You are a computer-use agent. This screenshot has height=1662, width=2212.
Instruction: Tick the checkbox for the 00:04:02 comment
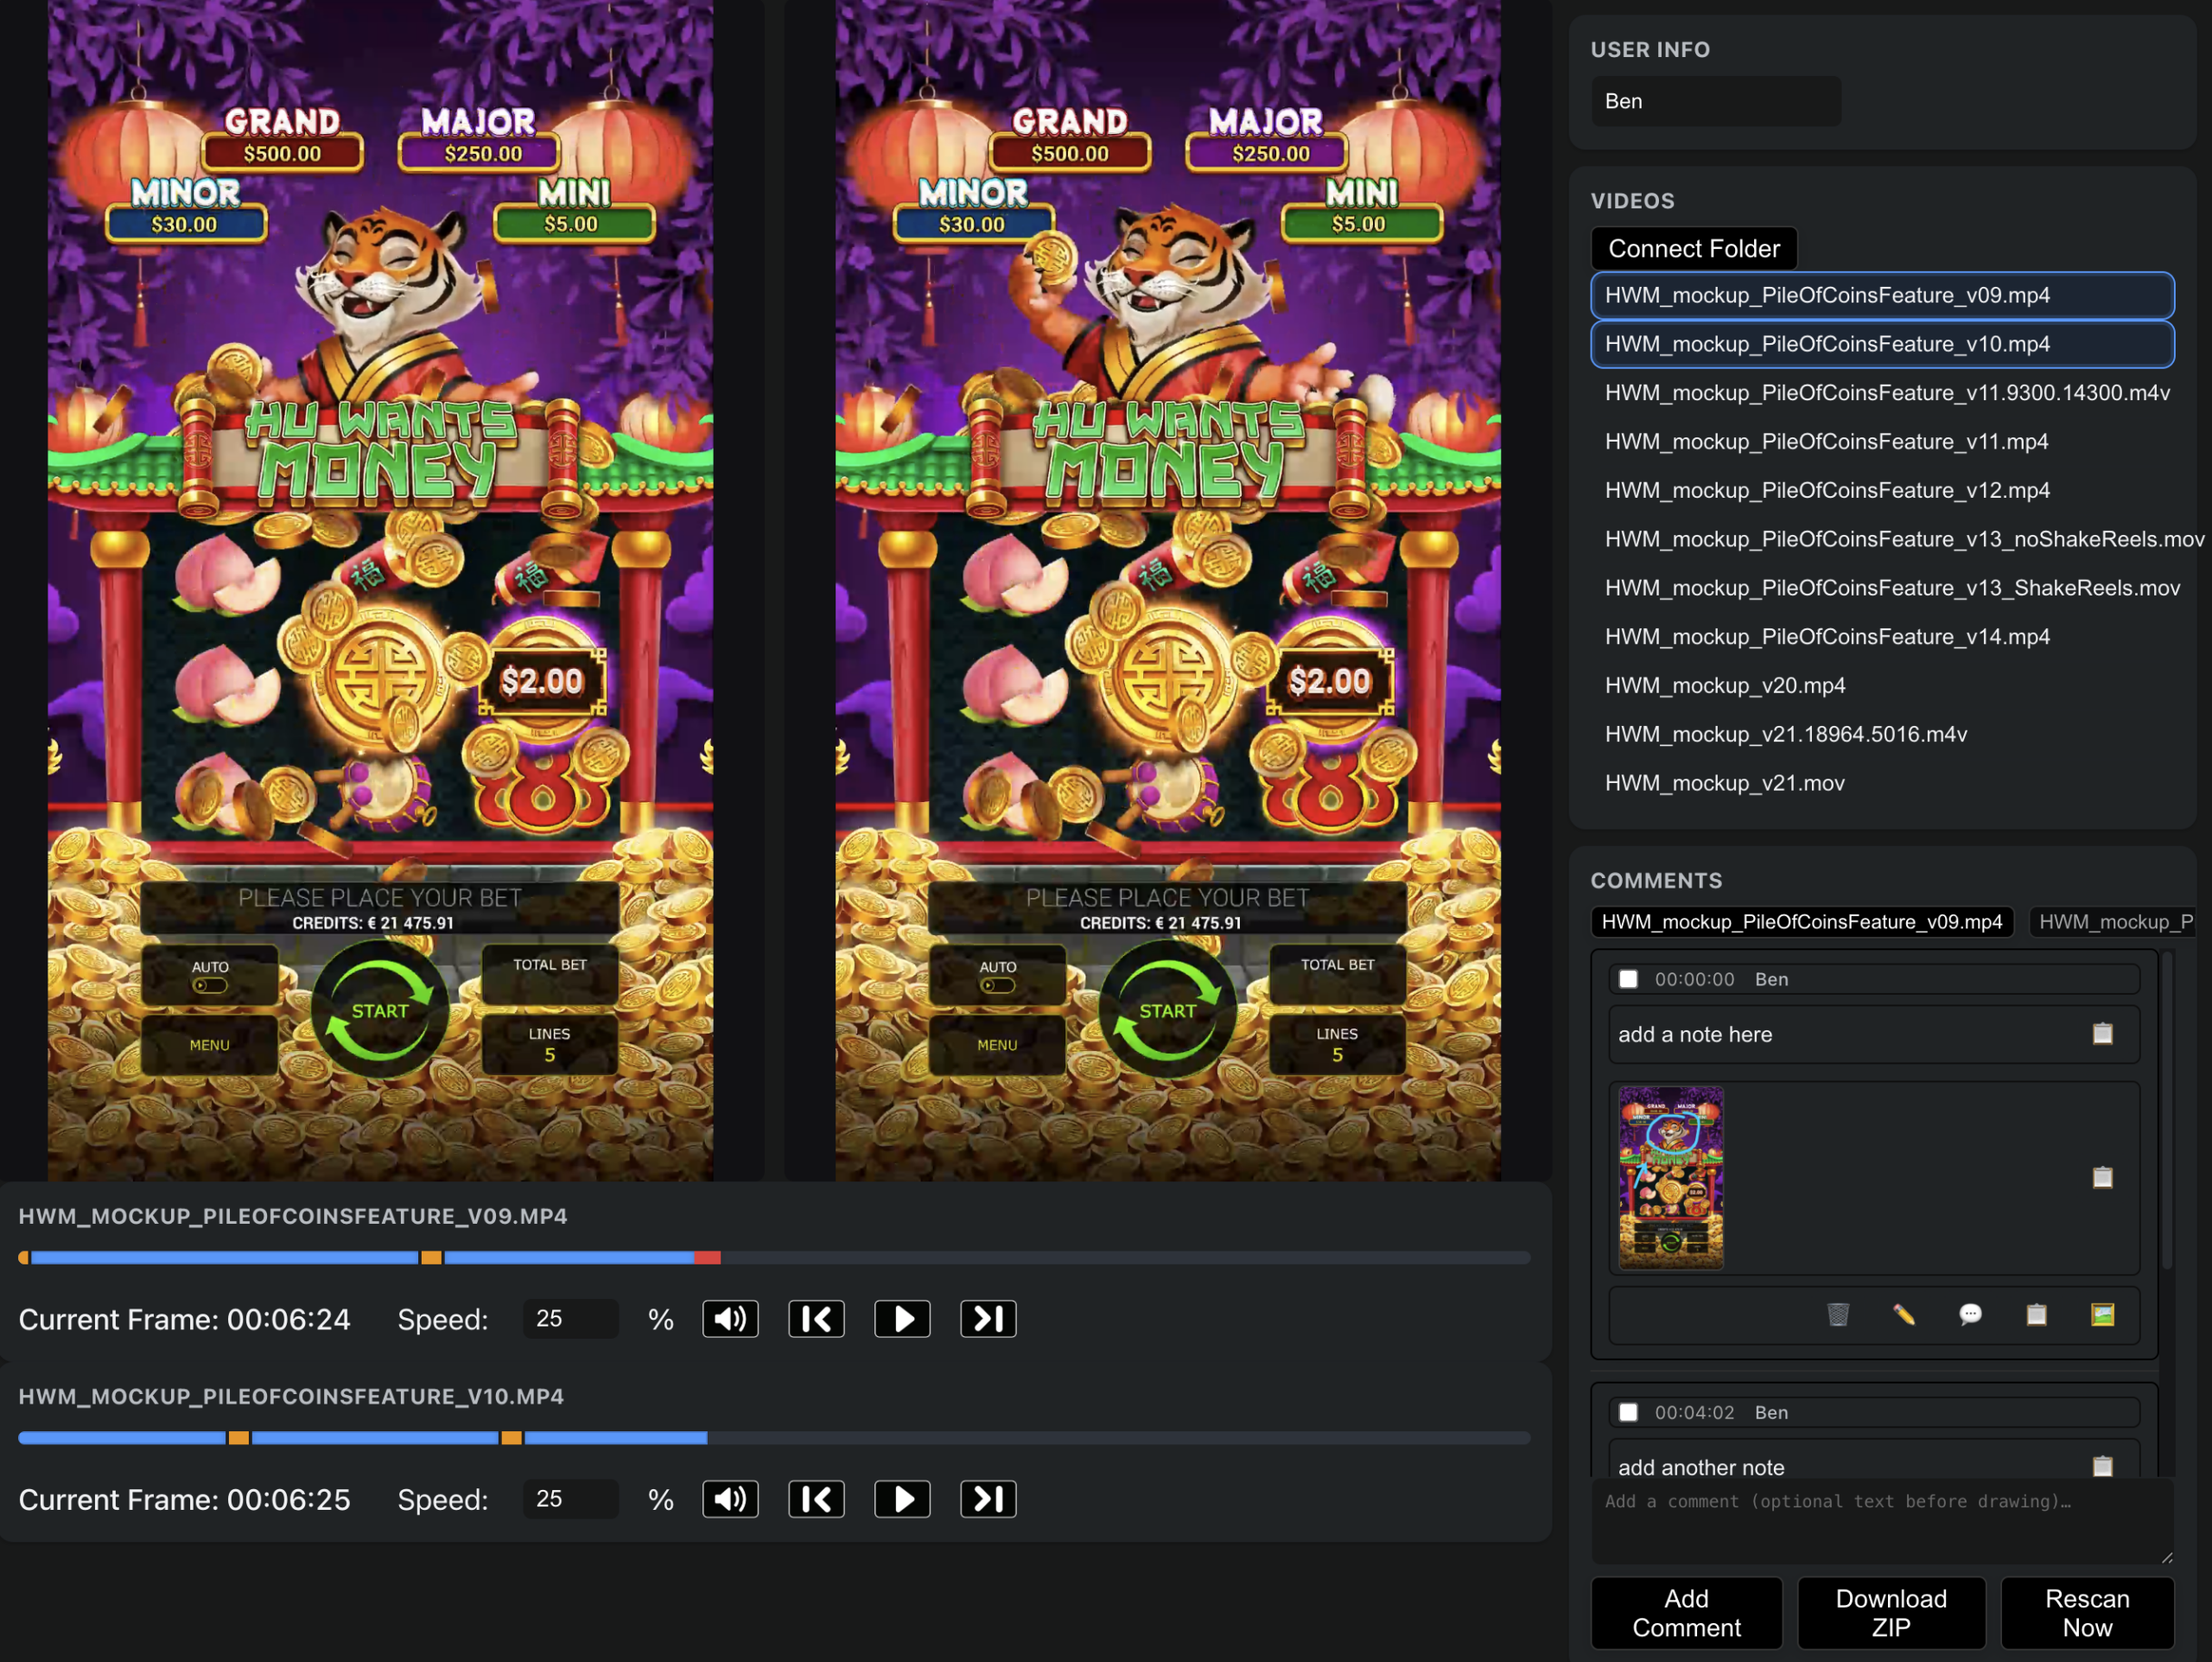1628,1412
